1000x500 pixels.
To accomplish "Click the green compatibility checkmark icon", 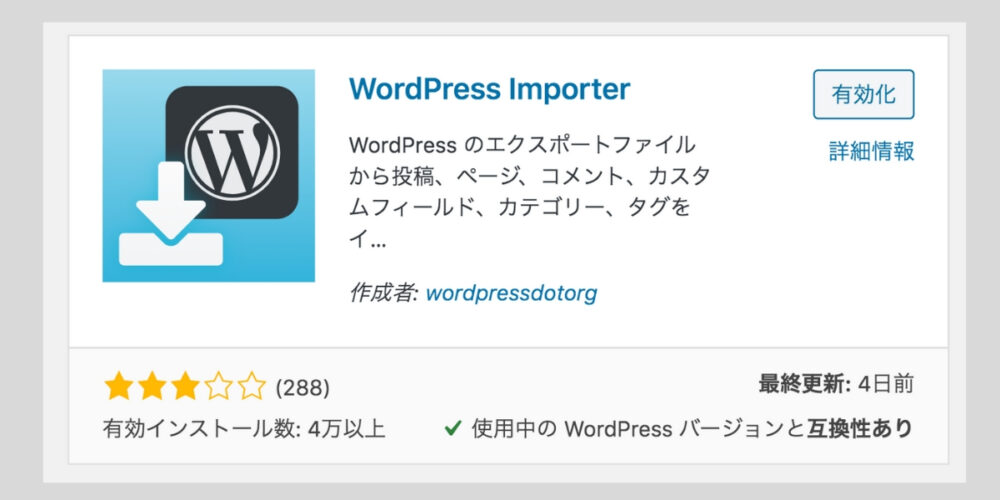I will tap(452, 429).
